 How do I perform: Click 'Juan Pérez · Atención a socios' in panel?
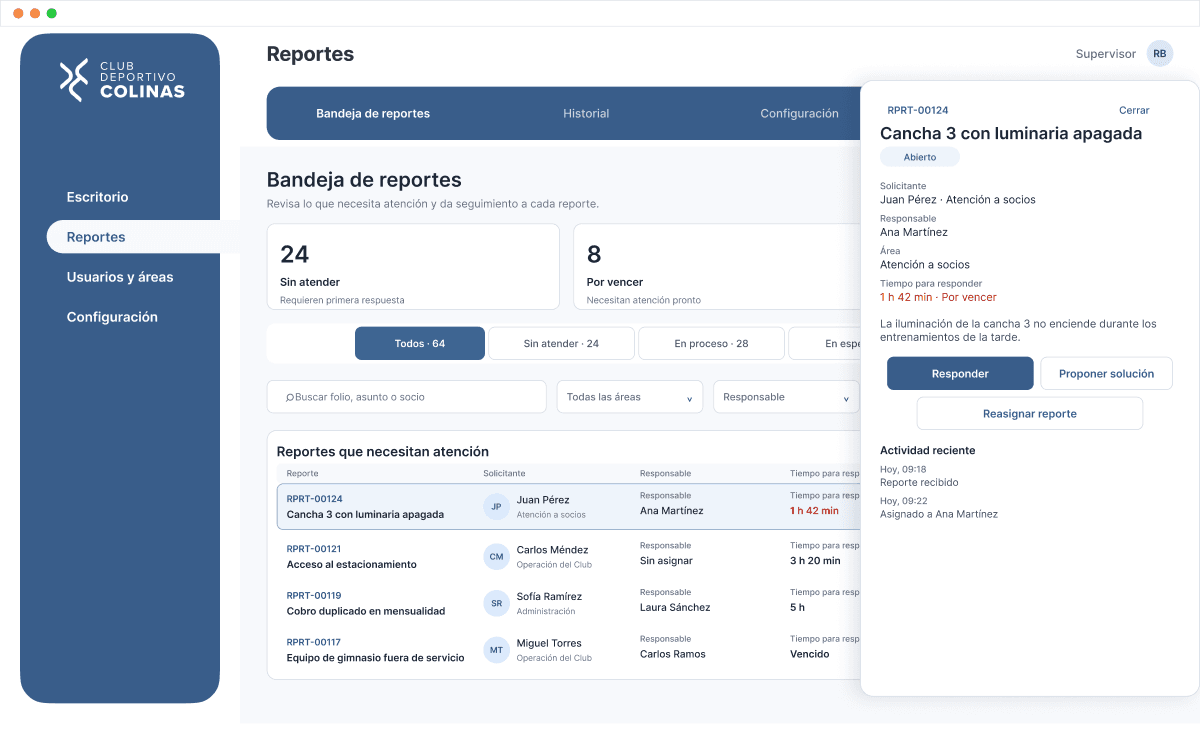point(958,199)
